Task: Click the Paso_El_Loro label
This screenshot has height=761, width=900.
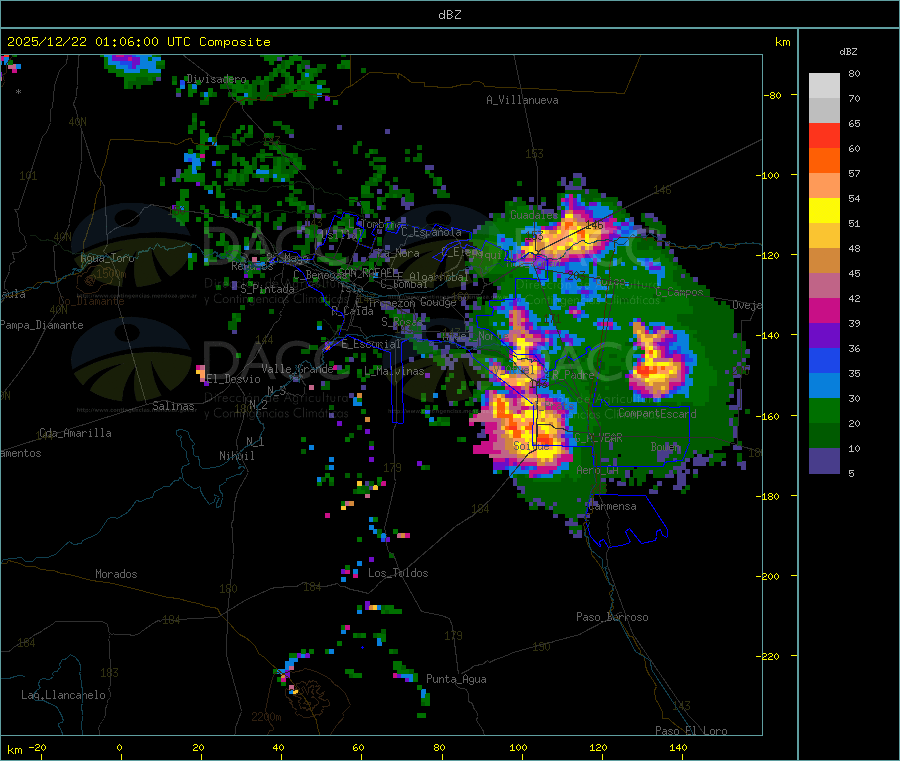Action: pyautogui.click(x=691, y=731)
